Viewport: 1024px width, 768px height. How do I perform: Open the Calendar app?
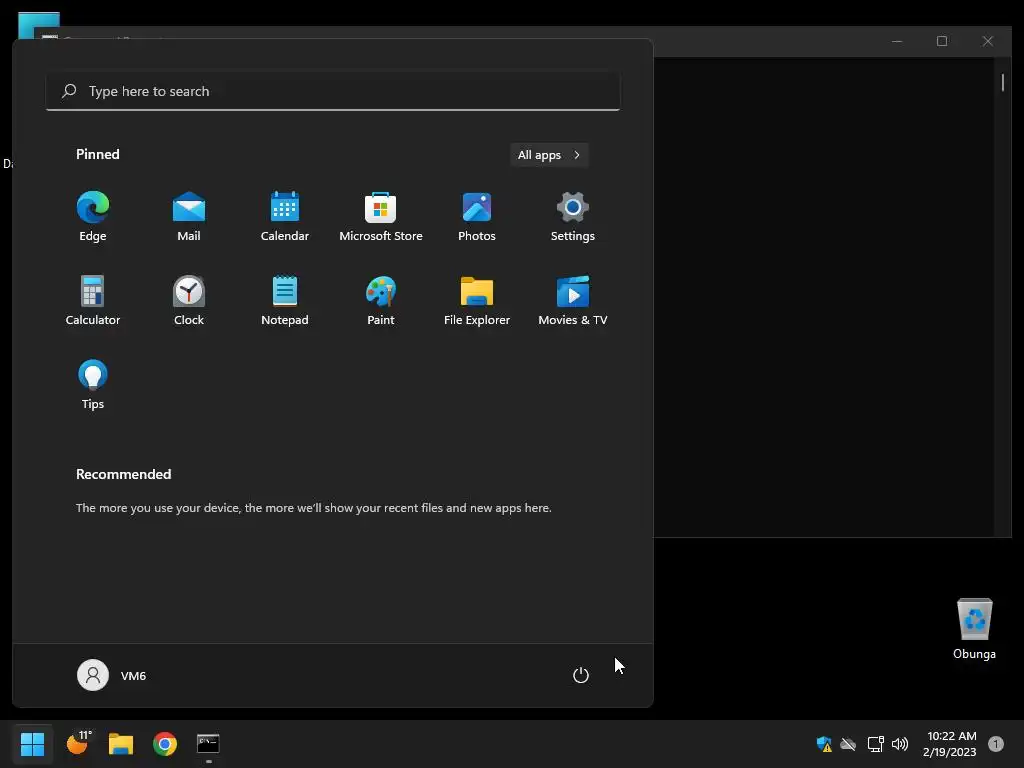coord(285,217)
